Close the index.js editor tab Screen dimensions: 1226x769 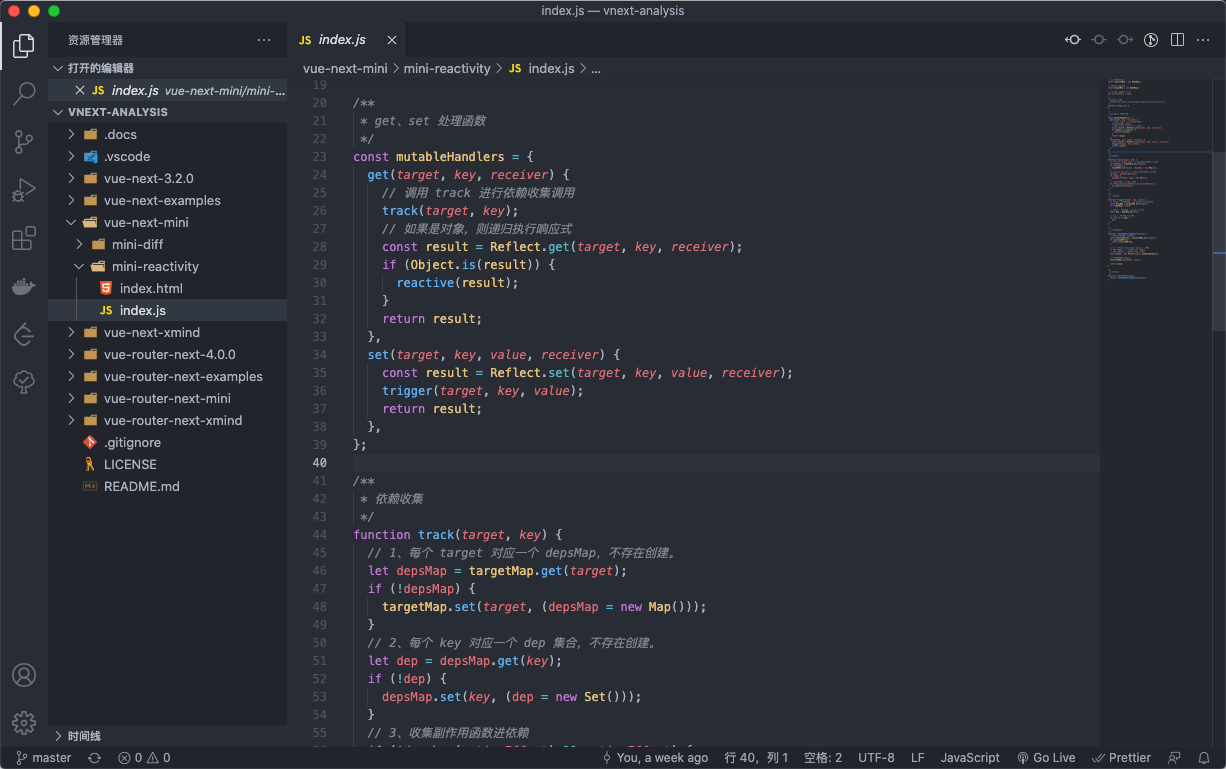pyautogui.click(x=392, y=40)
